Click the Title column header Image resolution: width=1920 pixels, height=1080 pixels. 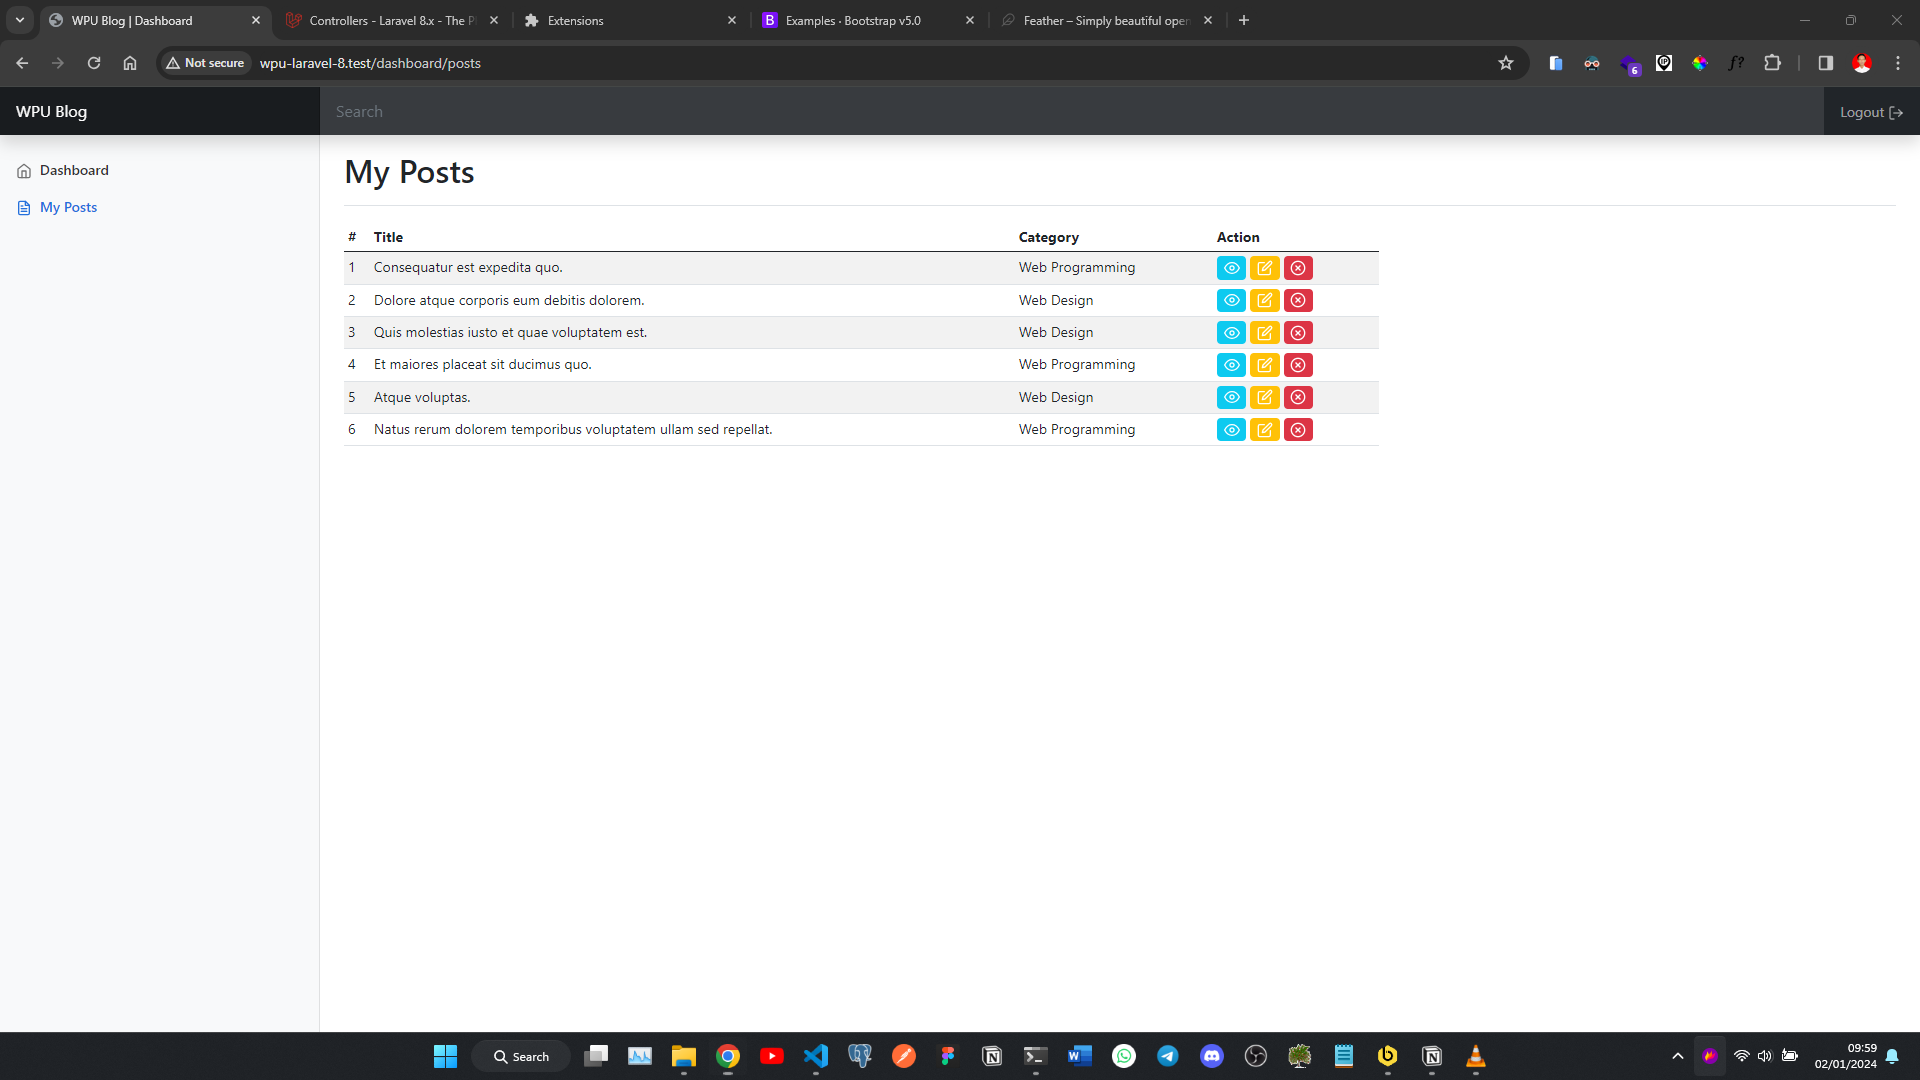(x=386, y=236)
